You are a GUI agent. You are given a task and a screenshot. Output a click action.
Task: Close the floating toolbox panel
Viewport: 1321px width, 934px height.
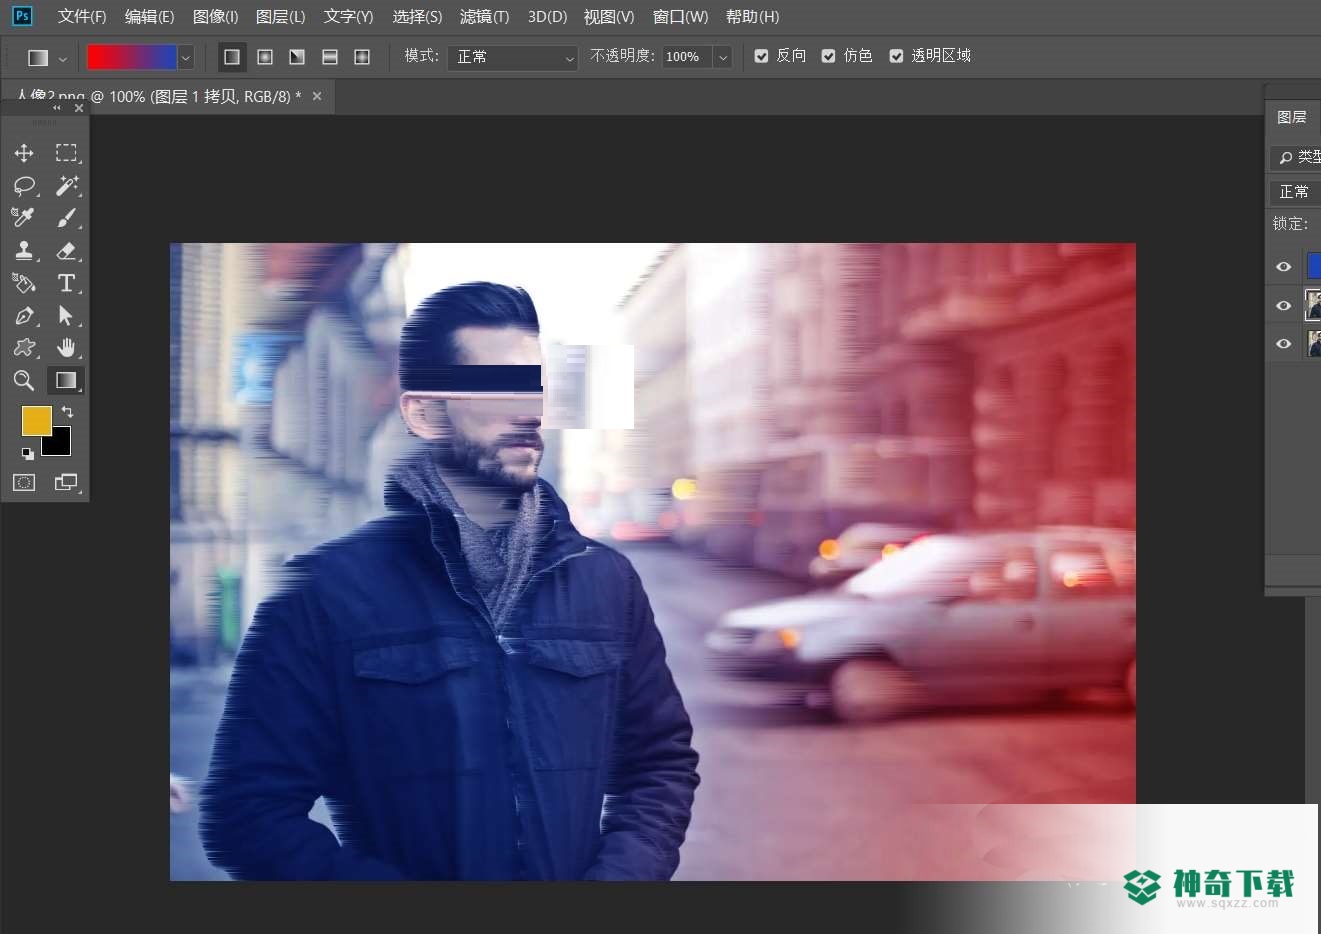(79, 108)
